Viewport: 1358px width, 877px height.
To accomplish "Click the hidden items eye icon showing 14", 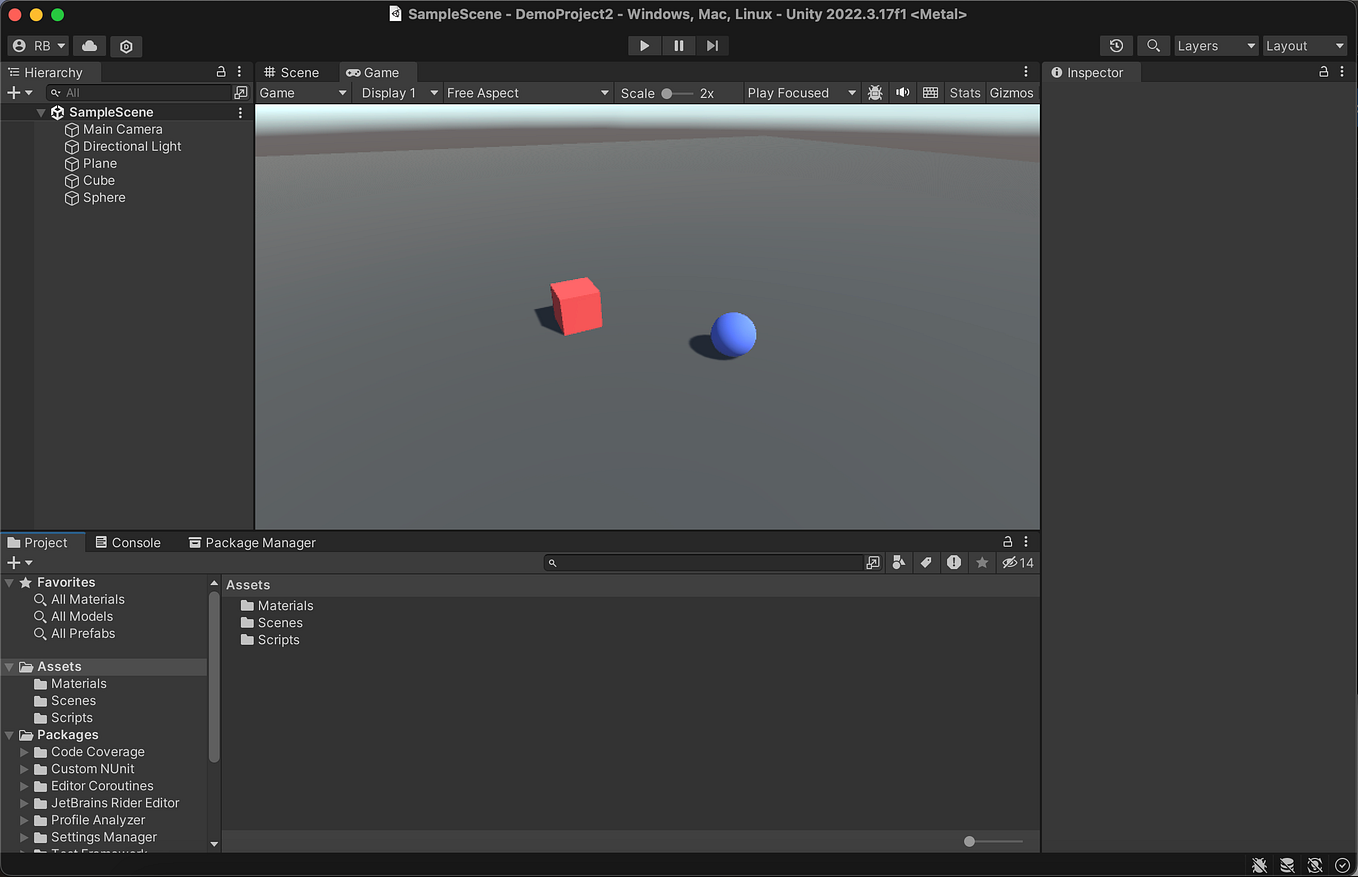I will click(1018, 562).
